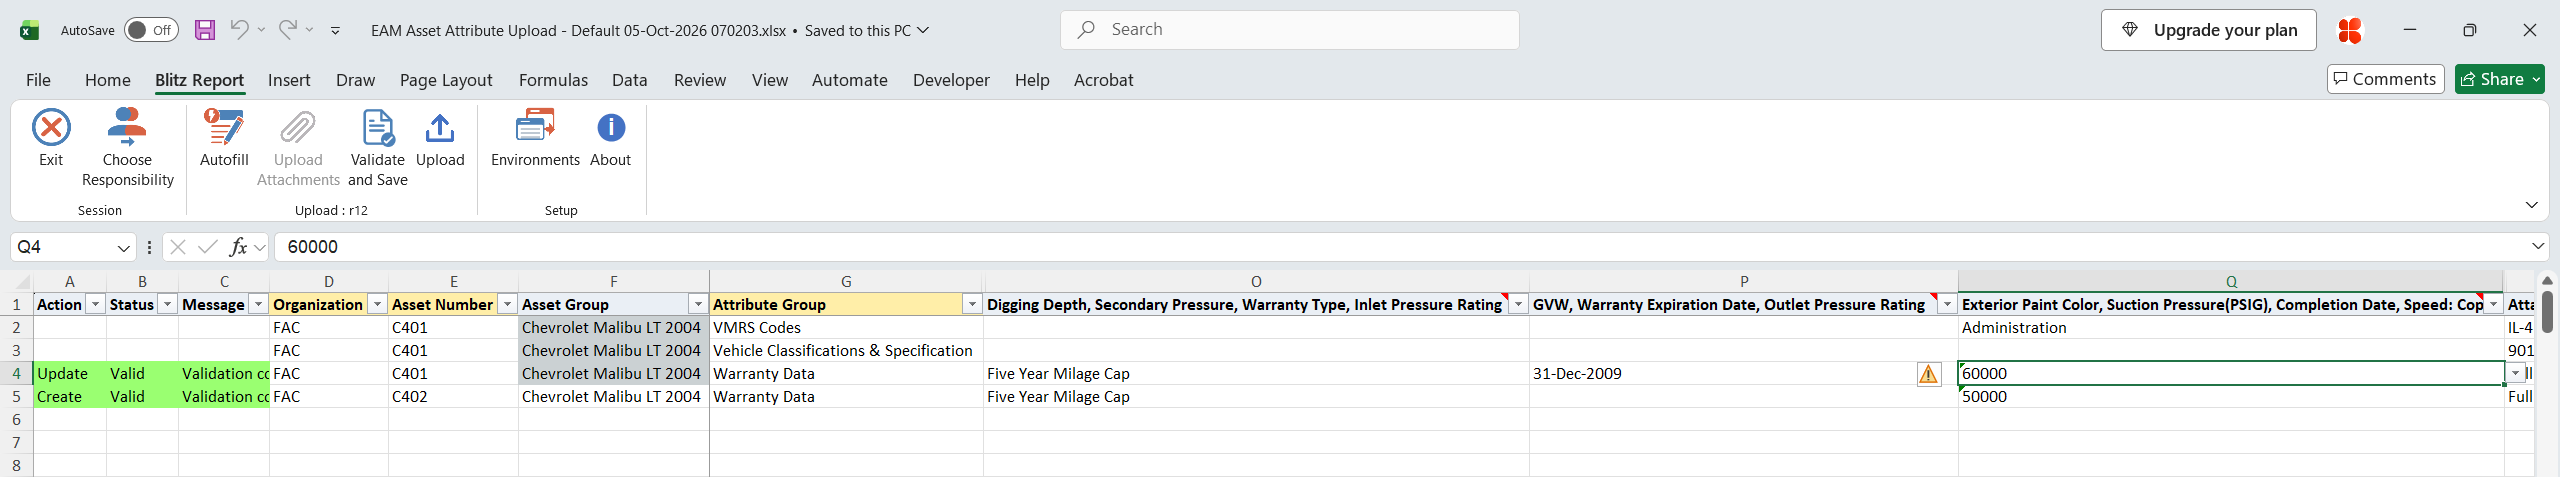Switch to the Data tab
Viewport: 2560px width, 477px height.
(630, 80)
